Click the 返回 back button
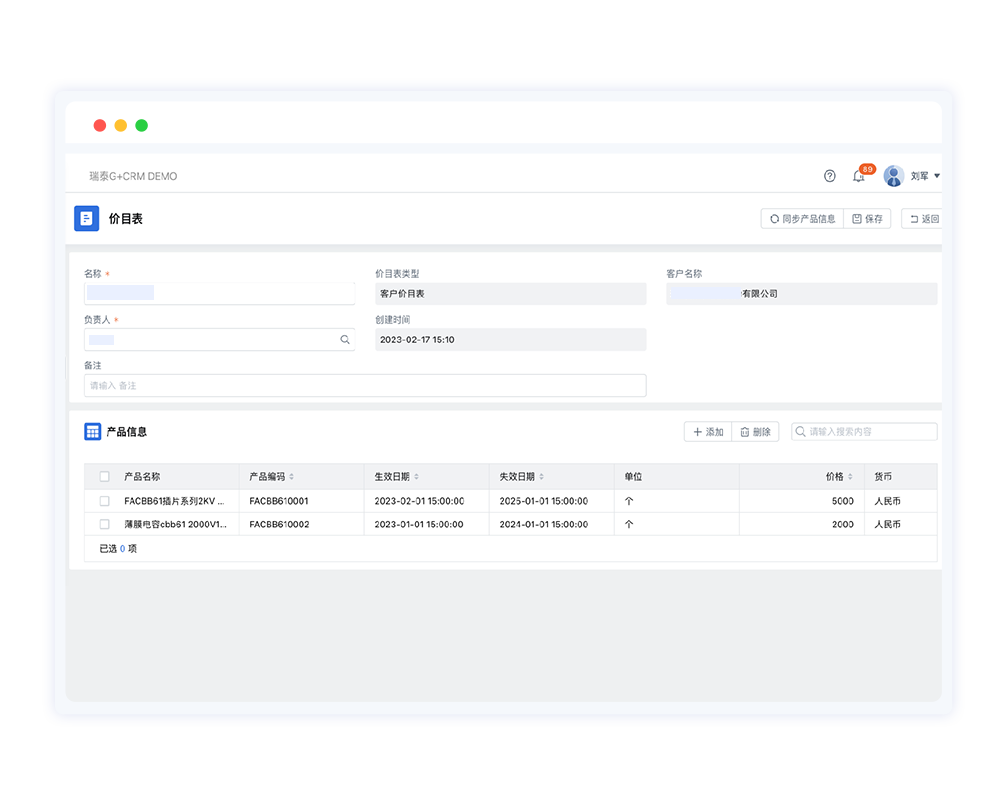 [923, 219]
